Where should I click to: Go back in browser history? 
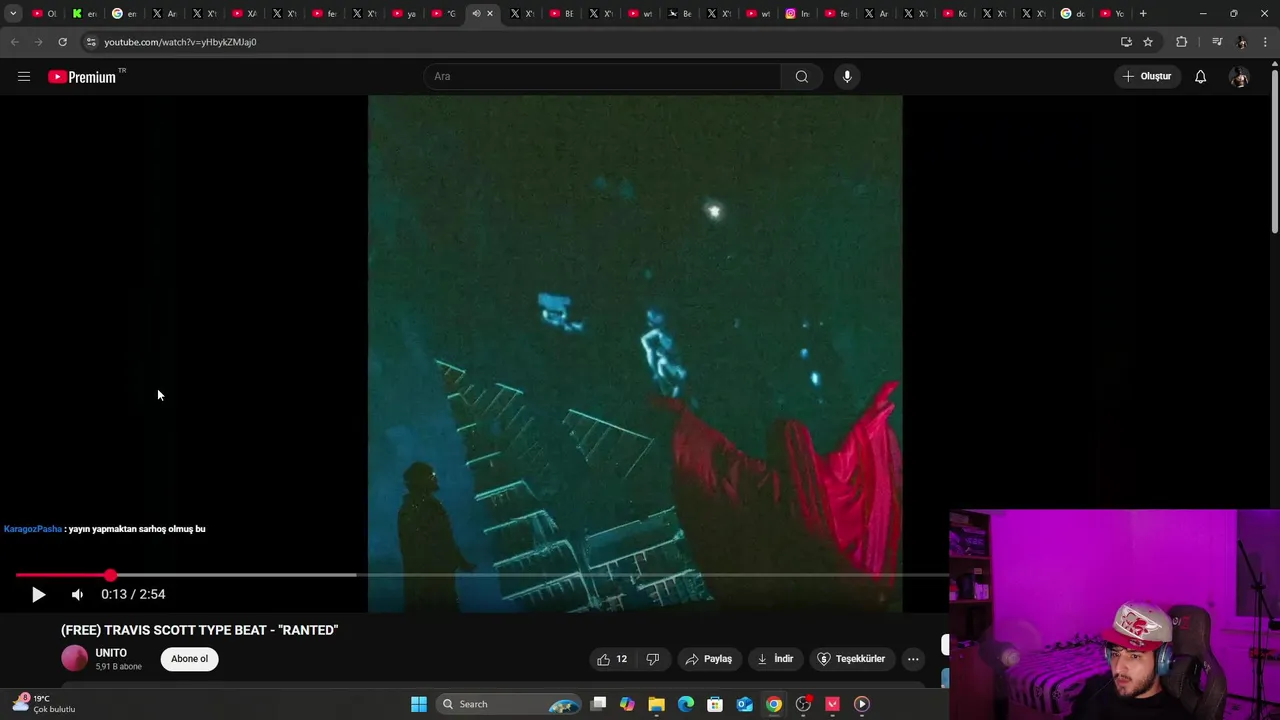pos(14,42)
